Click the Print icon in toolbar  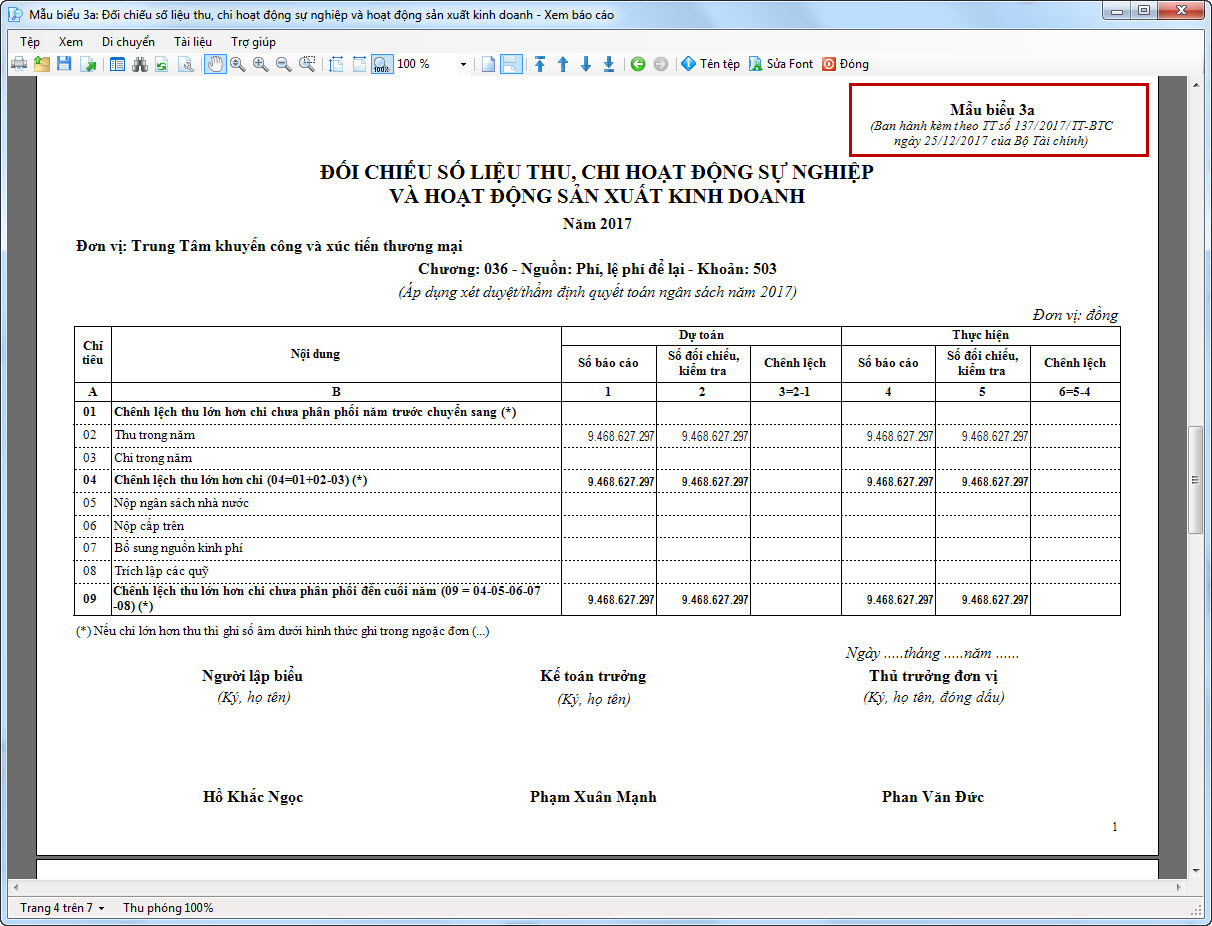pos(19,64)
